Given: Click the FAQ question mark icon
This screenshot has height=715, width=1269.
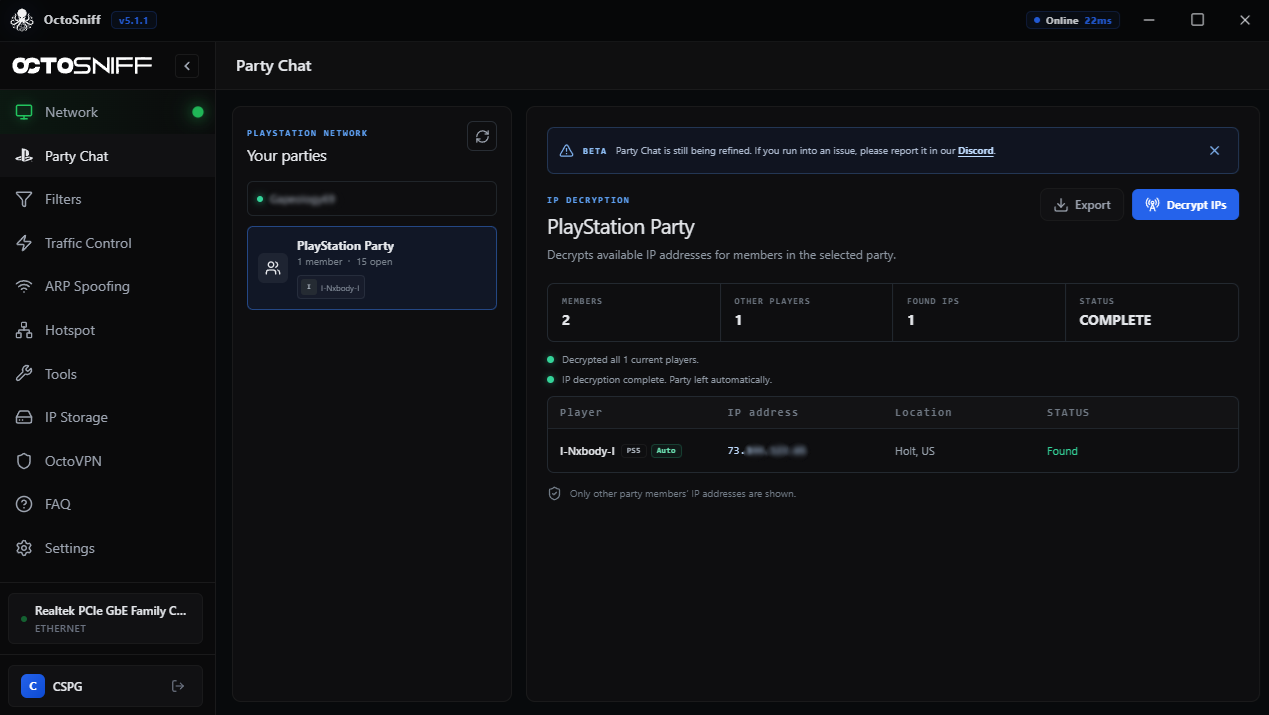Looking at the screenshot, I should [25, 504].
